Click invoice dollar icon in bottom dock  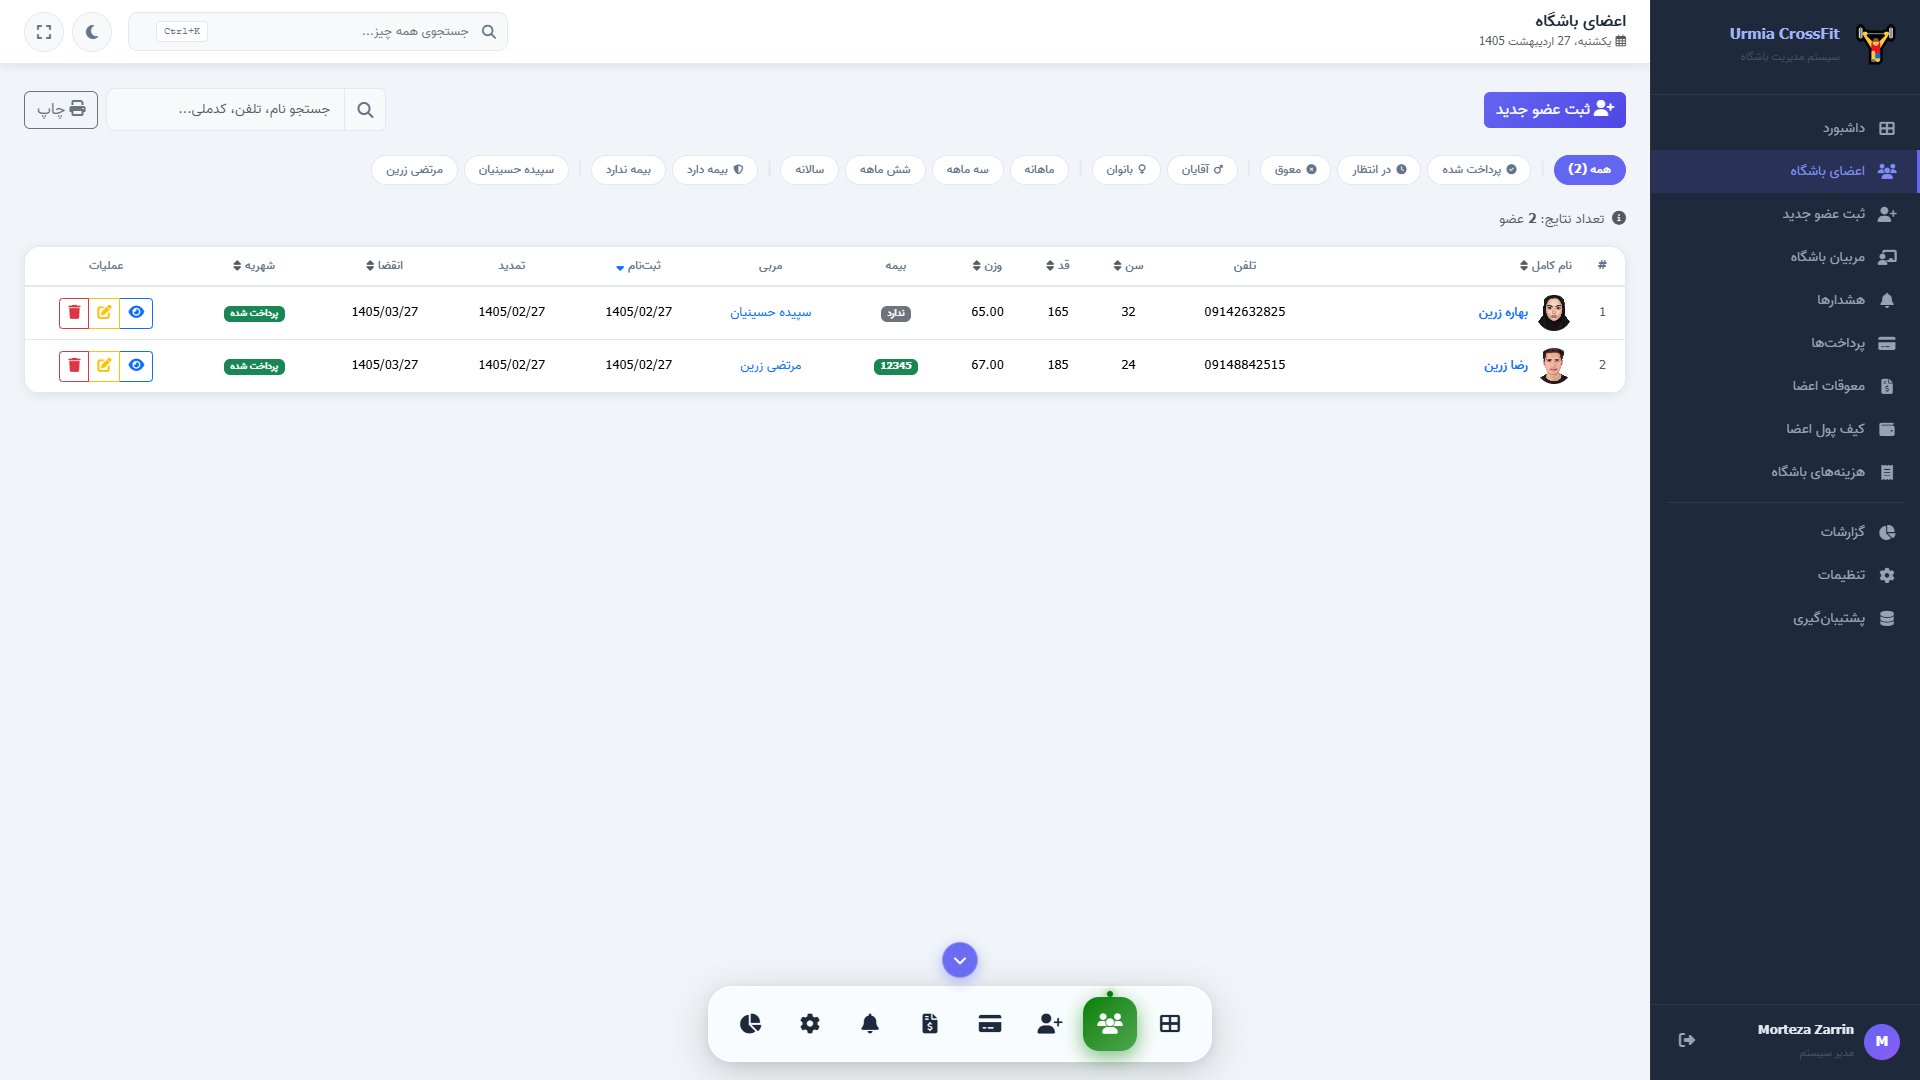930,1024
